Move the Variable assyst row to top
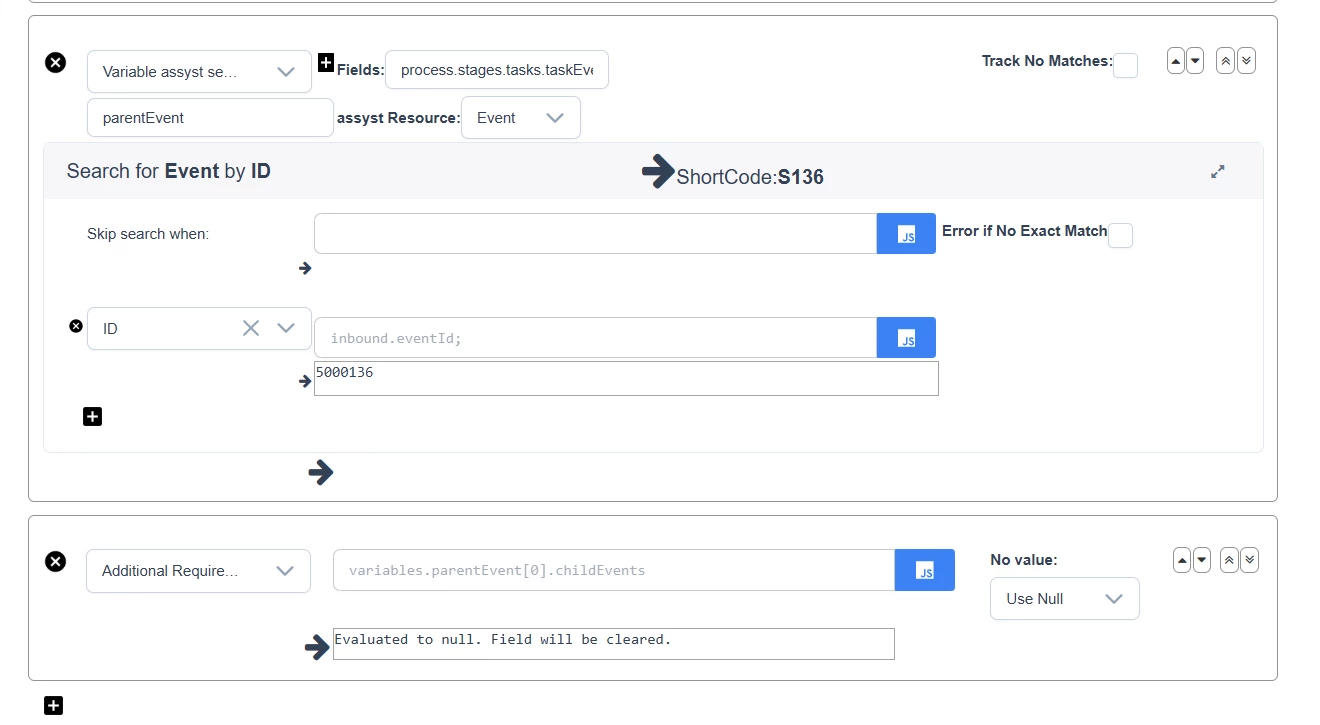 pyautogui.click(x=1225, y=61)
